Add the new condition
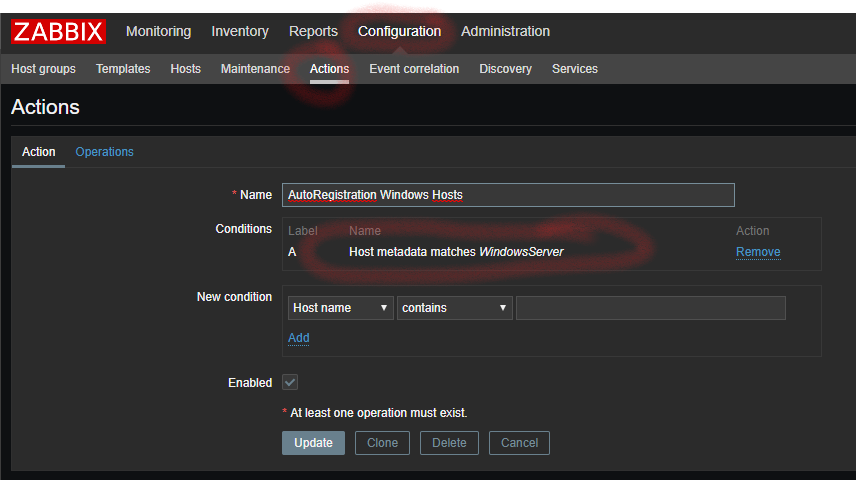Image resolution: width=856 pixels, height=480 pixels. point(299,338)
